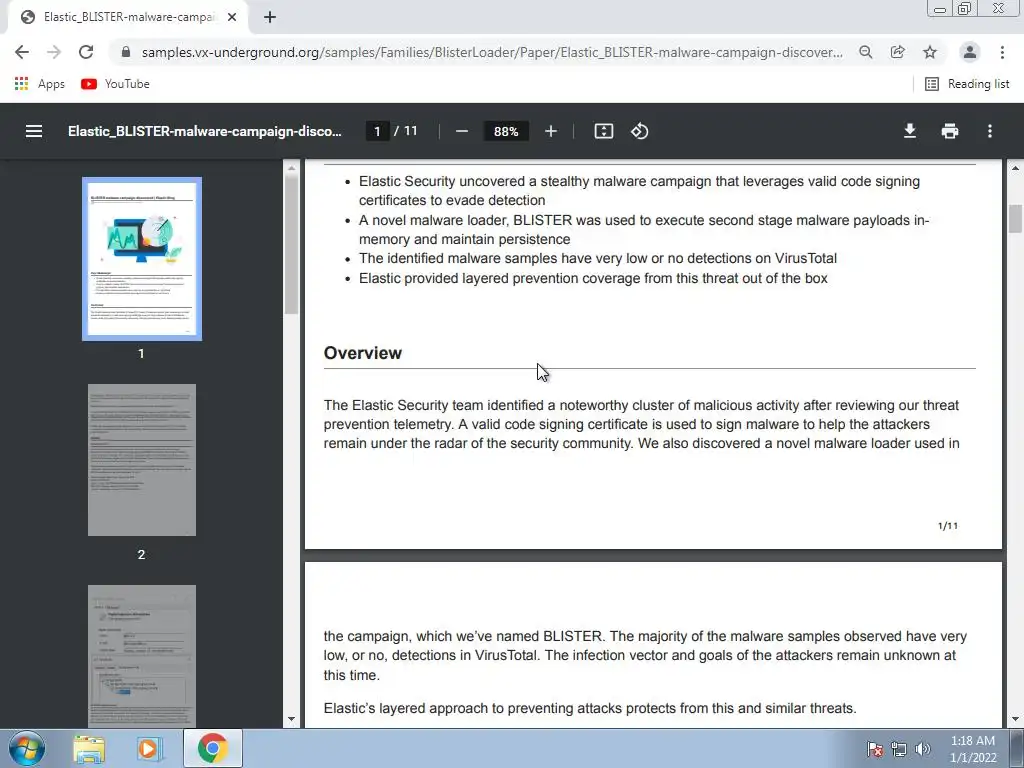Select page 2 thumbnail
1024x768 pixels.
click(142, 460)
